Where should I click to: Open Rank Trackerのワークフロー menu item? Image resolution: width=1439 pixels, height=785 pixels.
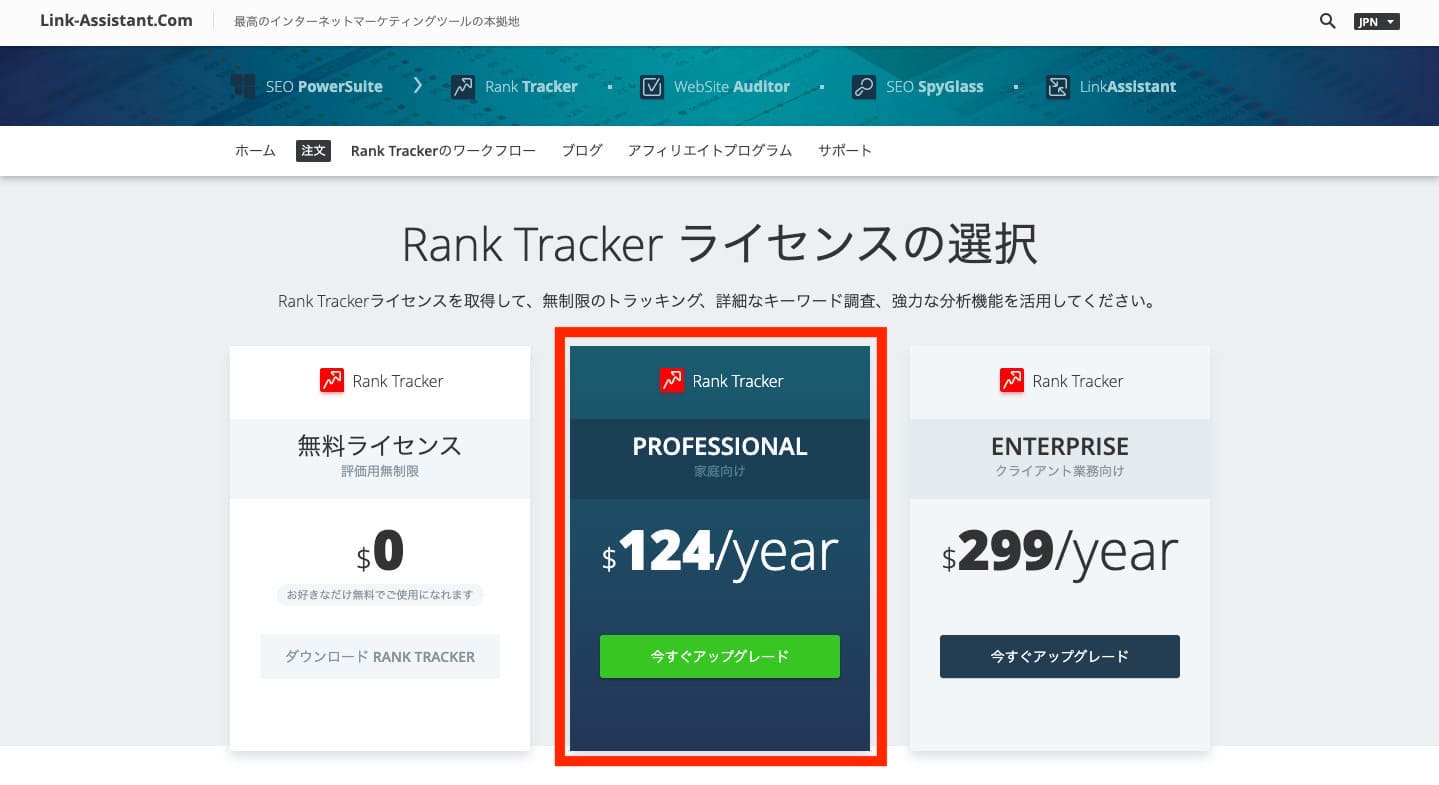(x=443, y=151)
